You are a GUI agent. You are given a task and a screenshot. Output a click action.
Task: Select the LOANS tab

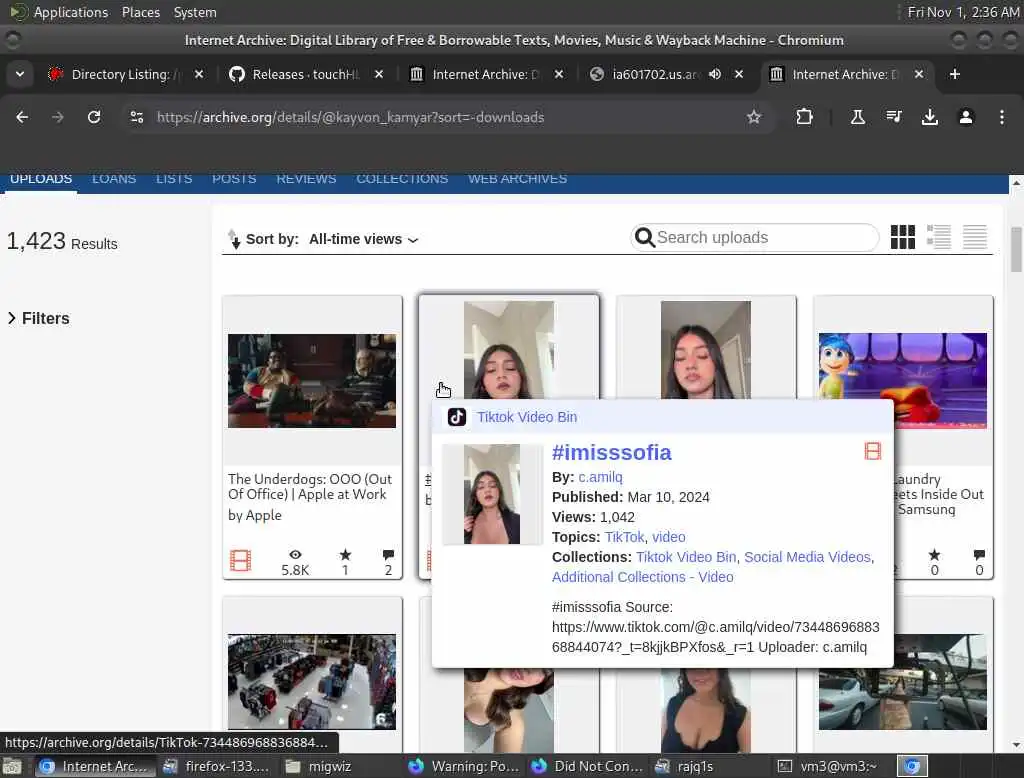point(114,179)
